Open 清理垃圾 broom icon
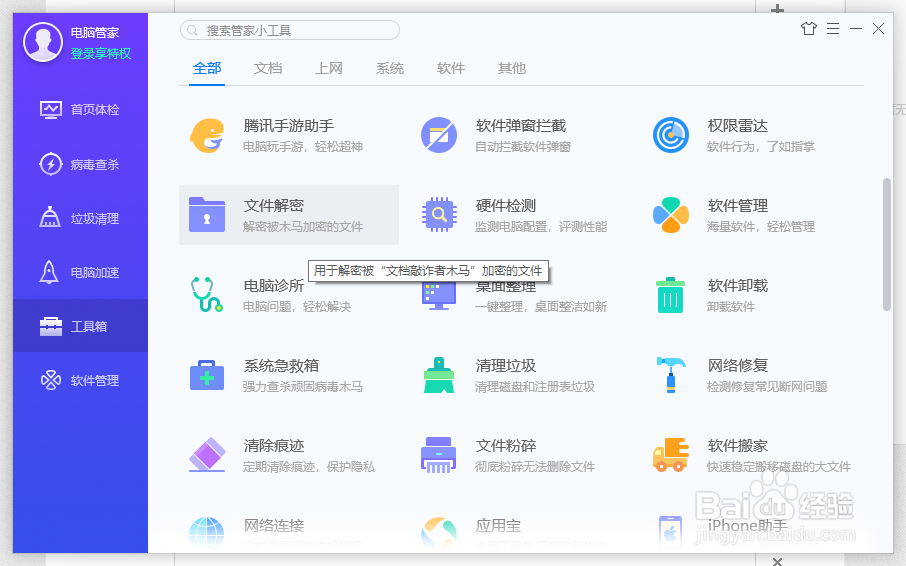Viewport: 906px width, 566px height. (439, 375)
